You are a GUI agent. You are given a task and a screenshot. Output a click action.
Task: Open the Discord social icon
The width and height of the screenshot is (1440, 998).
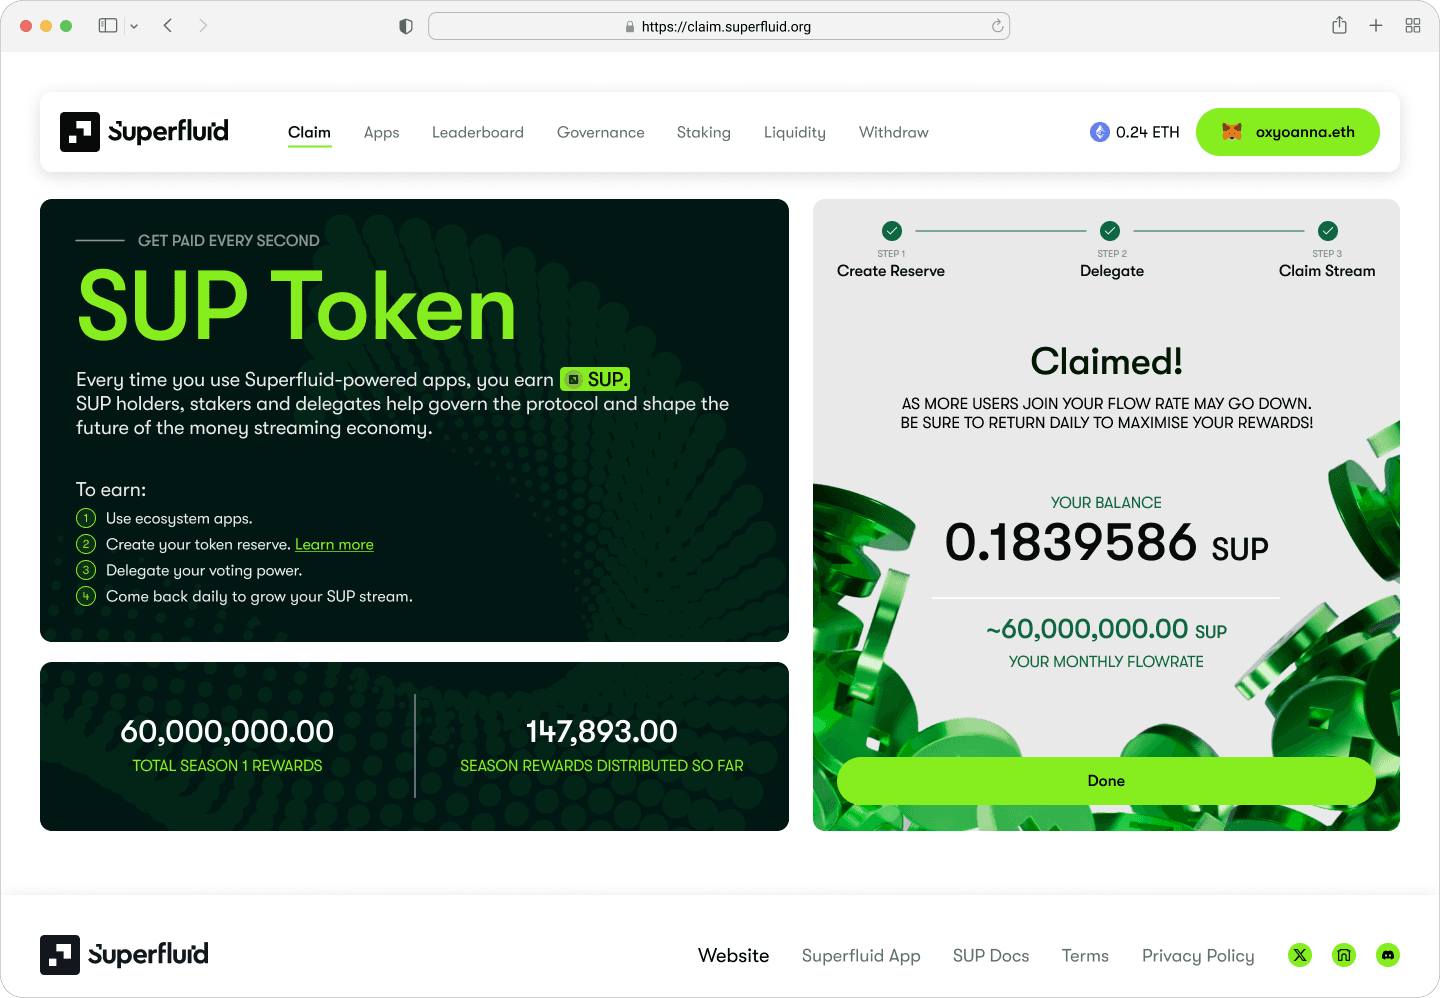point(1388,955)
